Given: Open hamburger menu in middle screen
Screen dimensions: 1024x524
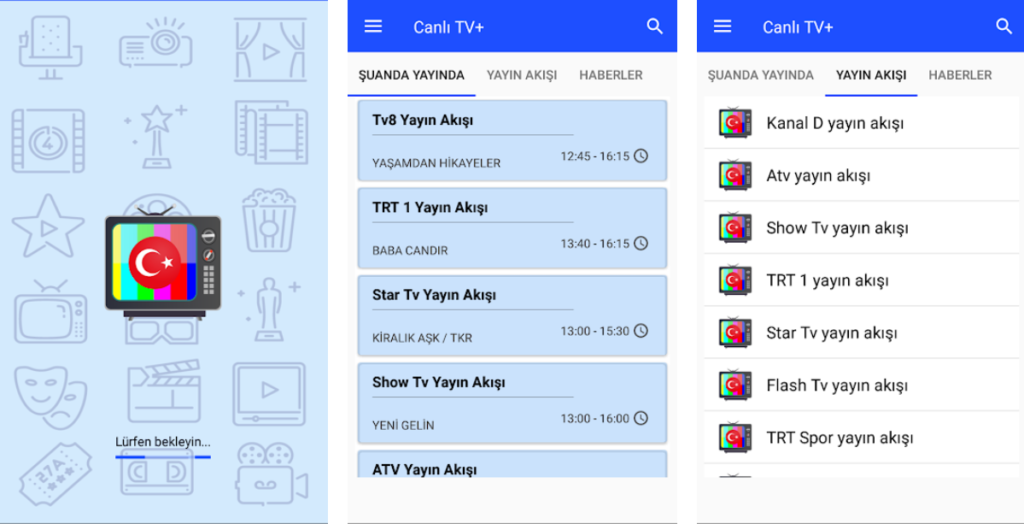Looking at the screenshot, I should 373,26.
